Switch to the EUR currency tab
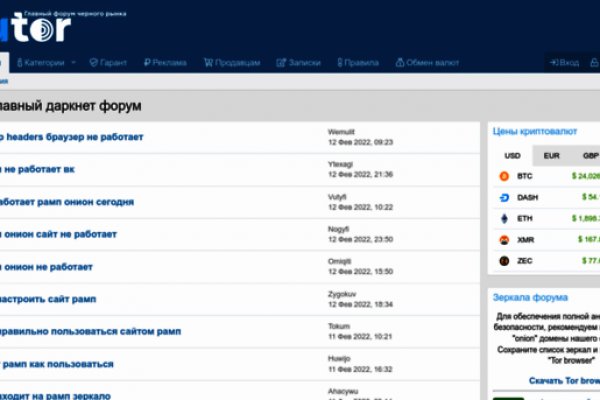Screen dimensions: 600x400 point(551,155)
